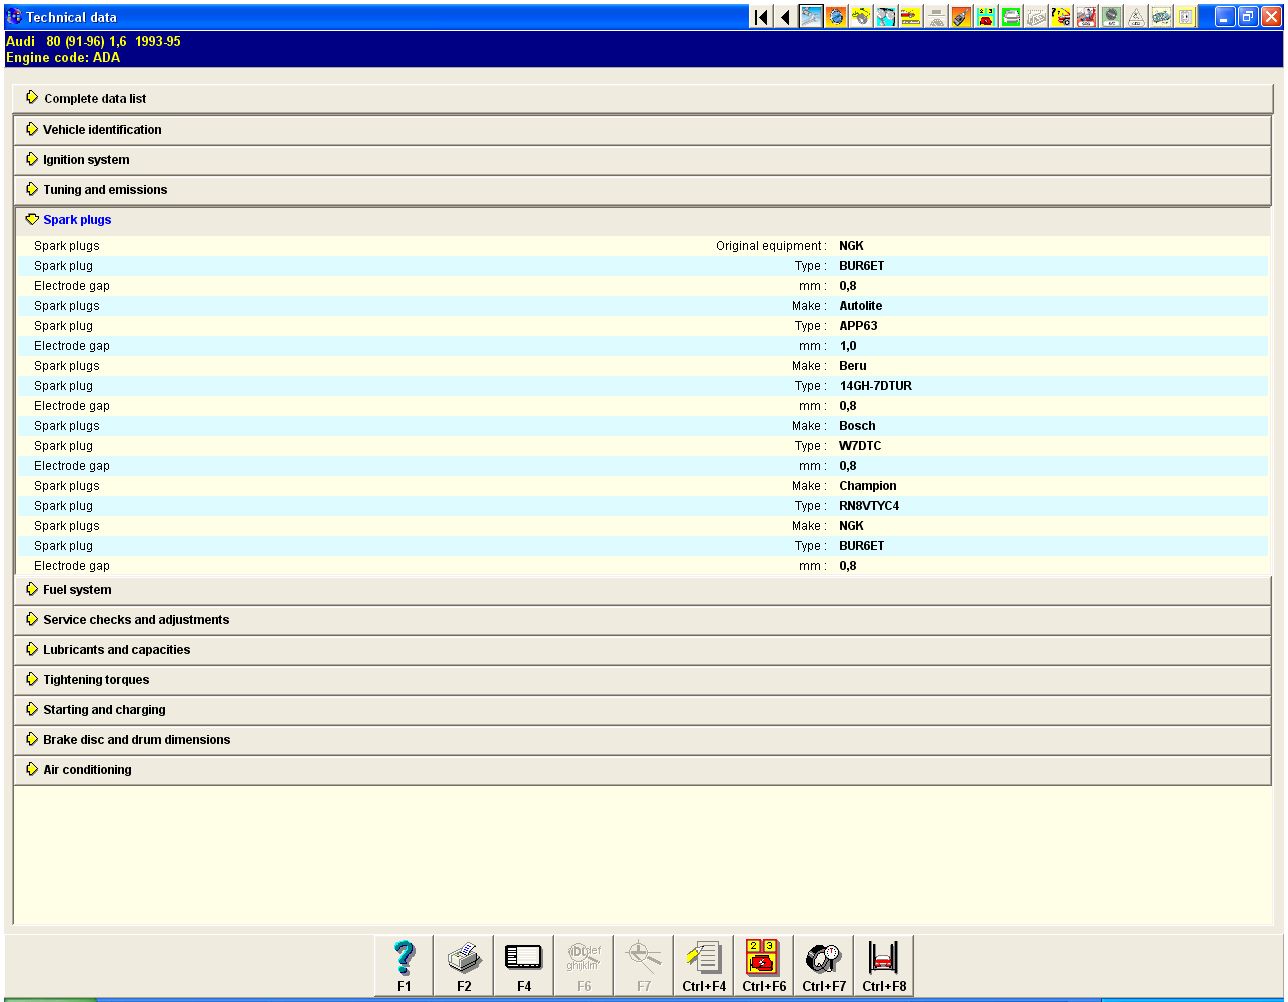Click the F4 screen display button
Image resolution: width=1288 pixels, height=1002 pixels.
click(x=524, y=966)
